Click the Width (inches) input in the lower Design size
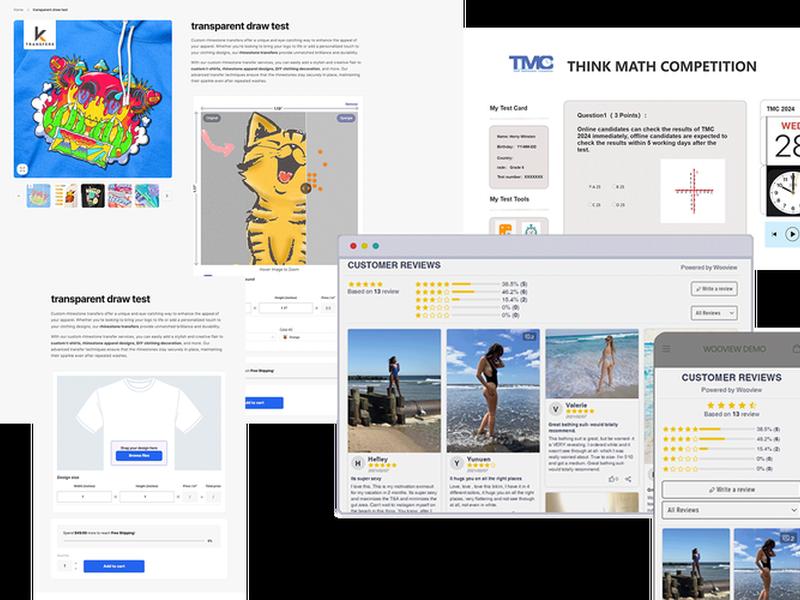This screenshot has height=600, width=800. (x=84, y=496)
